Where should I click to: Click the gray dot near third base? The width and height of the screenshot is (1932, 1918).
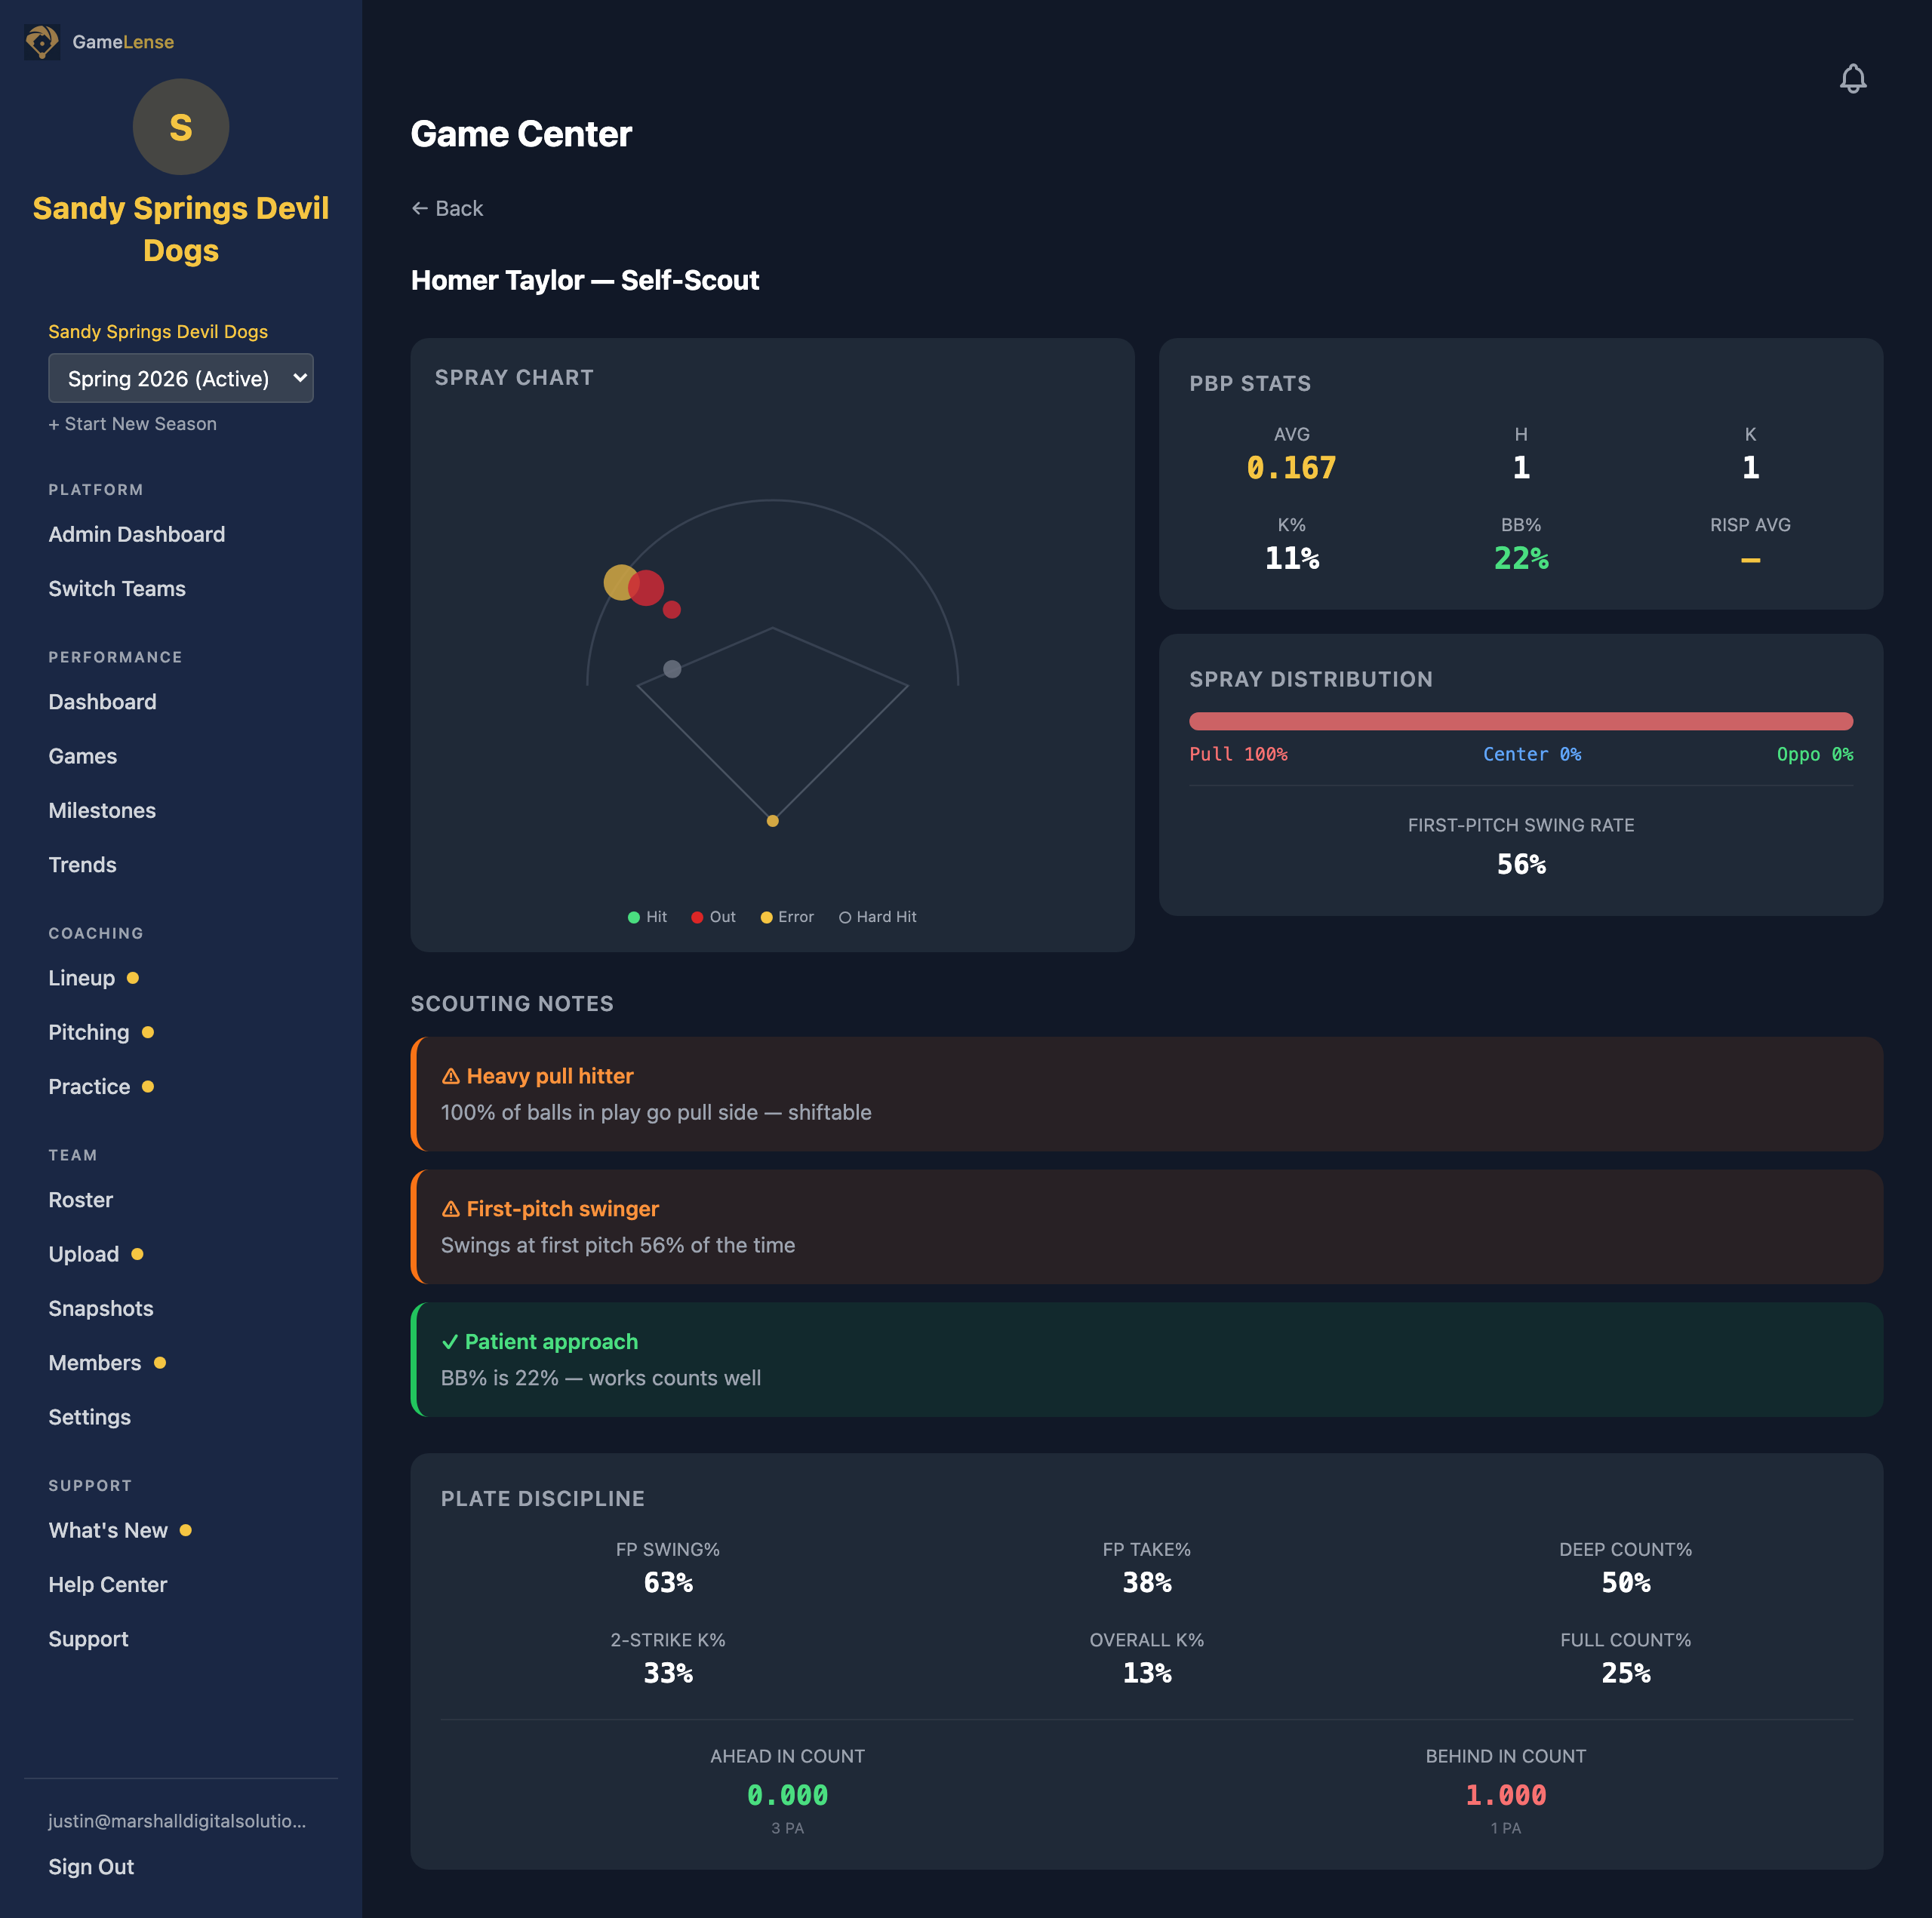click(x=672, y=669)
